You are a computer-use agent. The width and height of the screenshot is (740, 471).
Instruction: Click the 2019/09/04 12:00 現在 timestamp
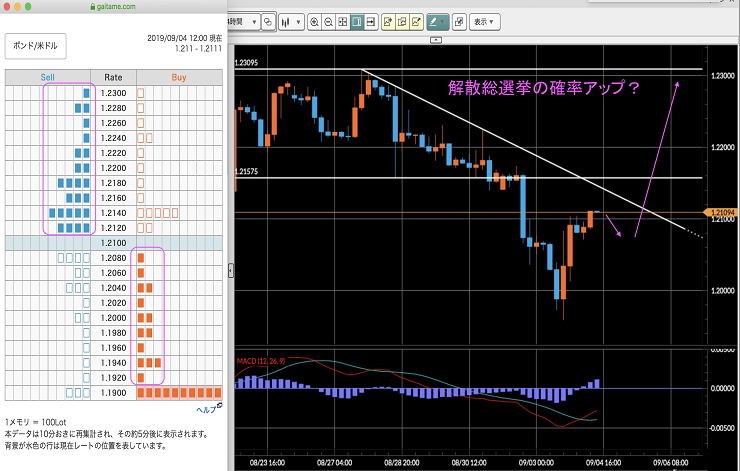tap(185, 38)
